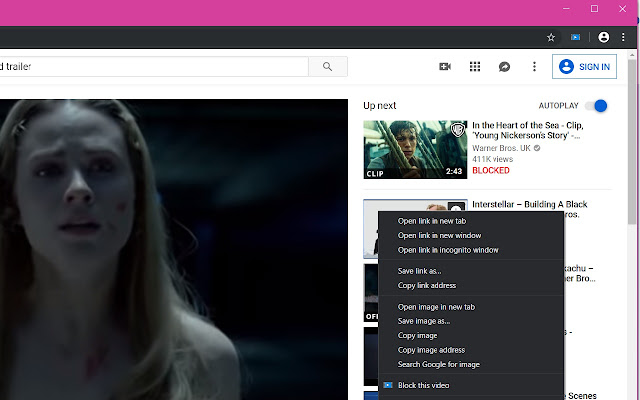
Task: Click in the YouTube search field
Action: pyautogui.click(x=153, y=67)
